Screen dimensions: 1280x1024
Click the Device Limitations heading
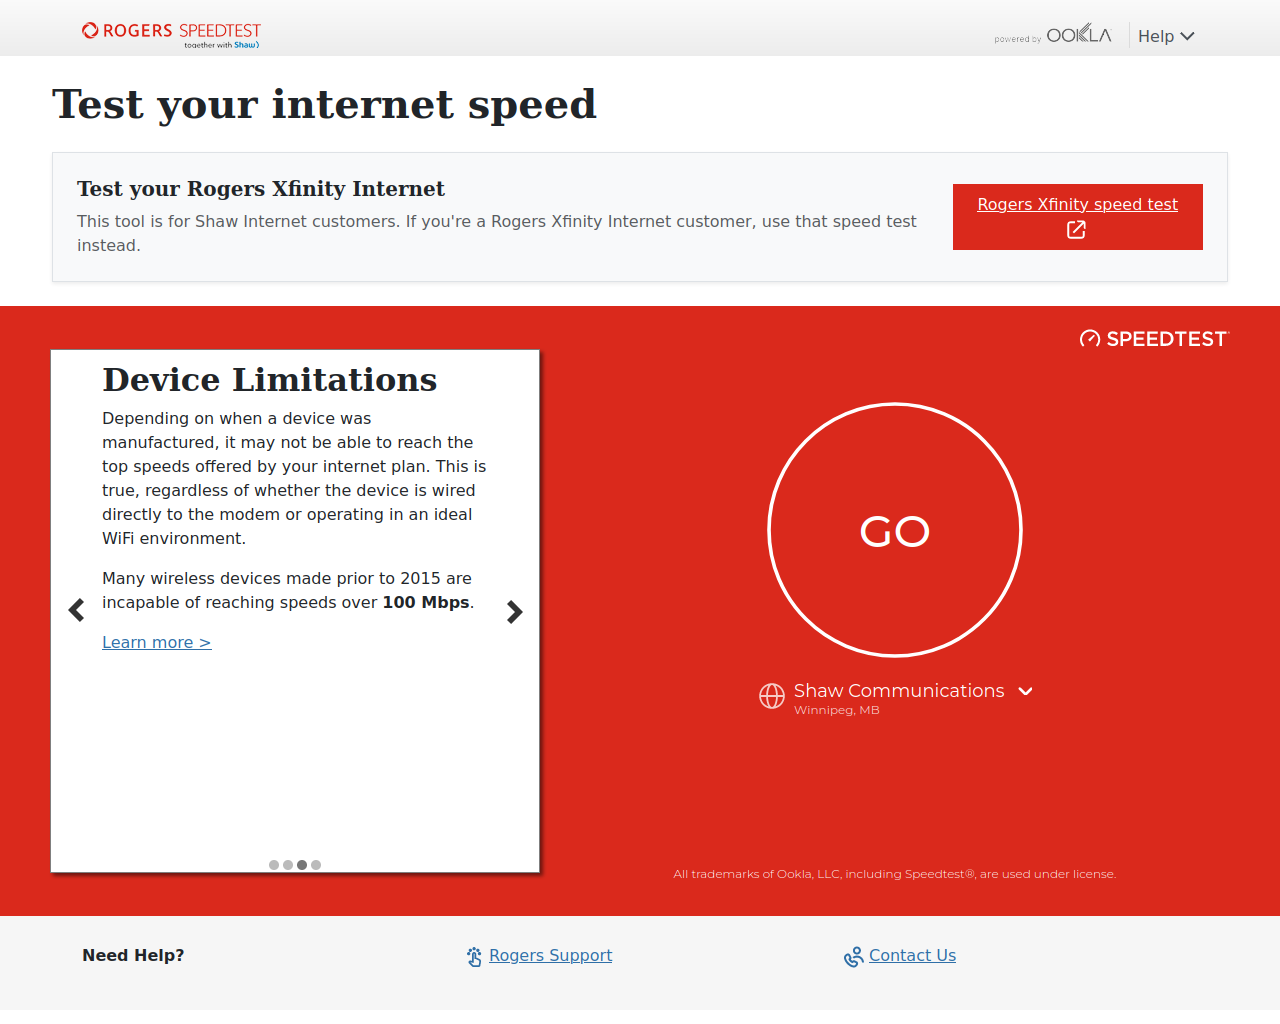point(270,380)
